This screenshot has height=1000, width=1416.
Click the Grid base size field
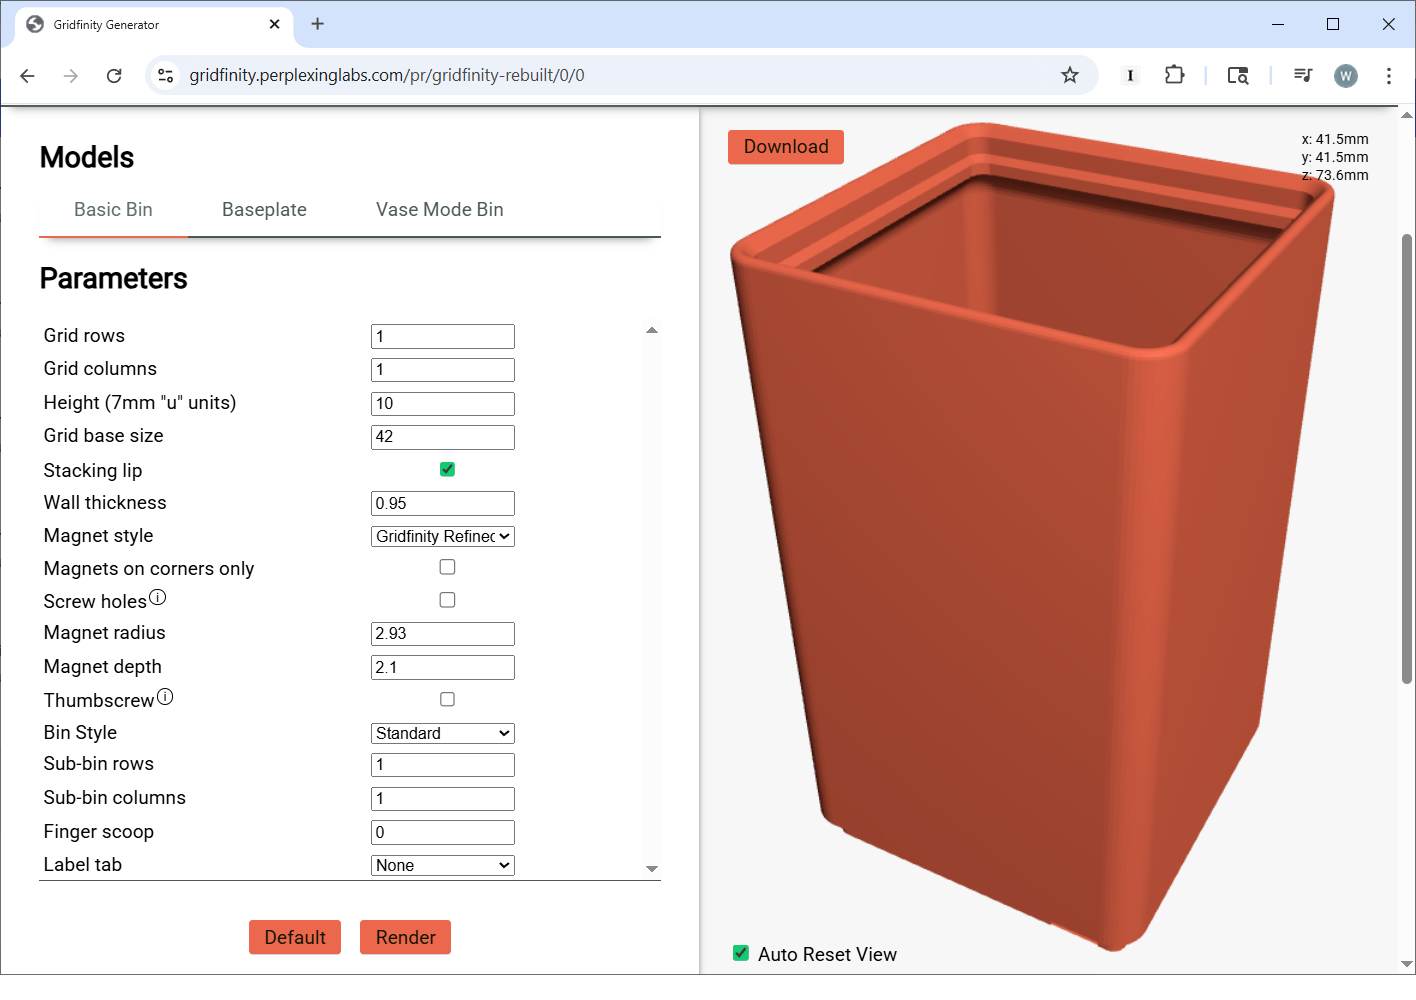pos(443,437)
